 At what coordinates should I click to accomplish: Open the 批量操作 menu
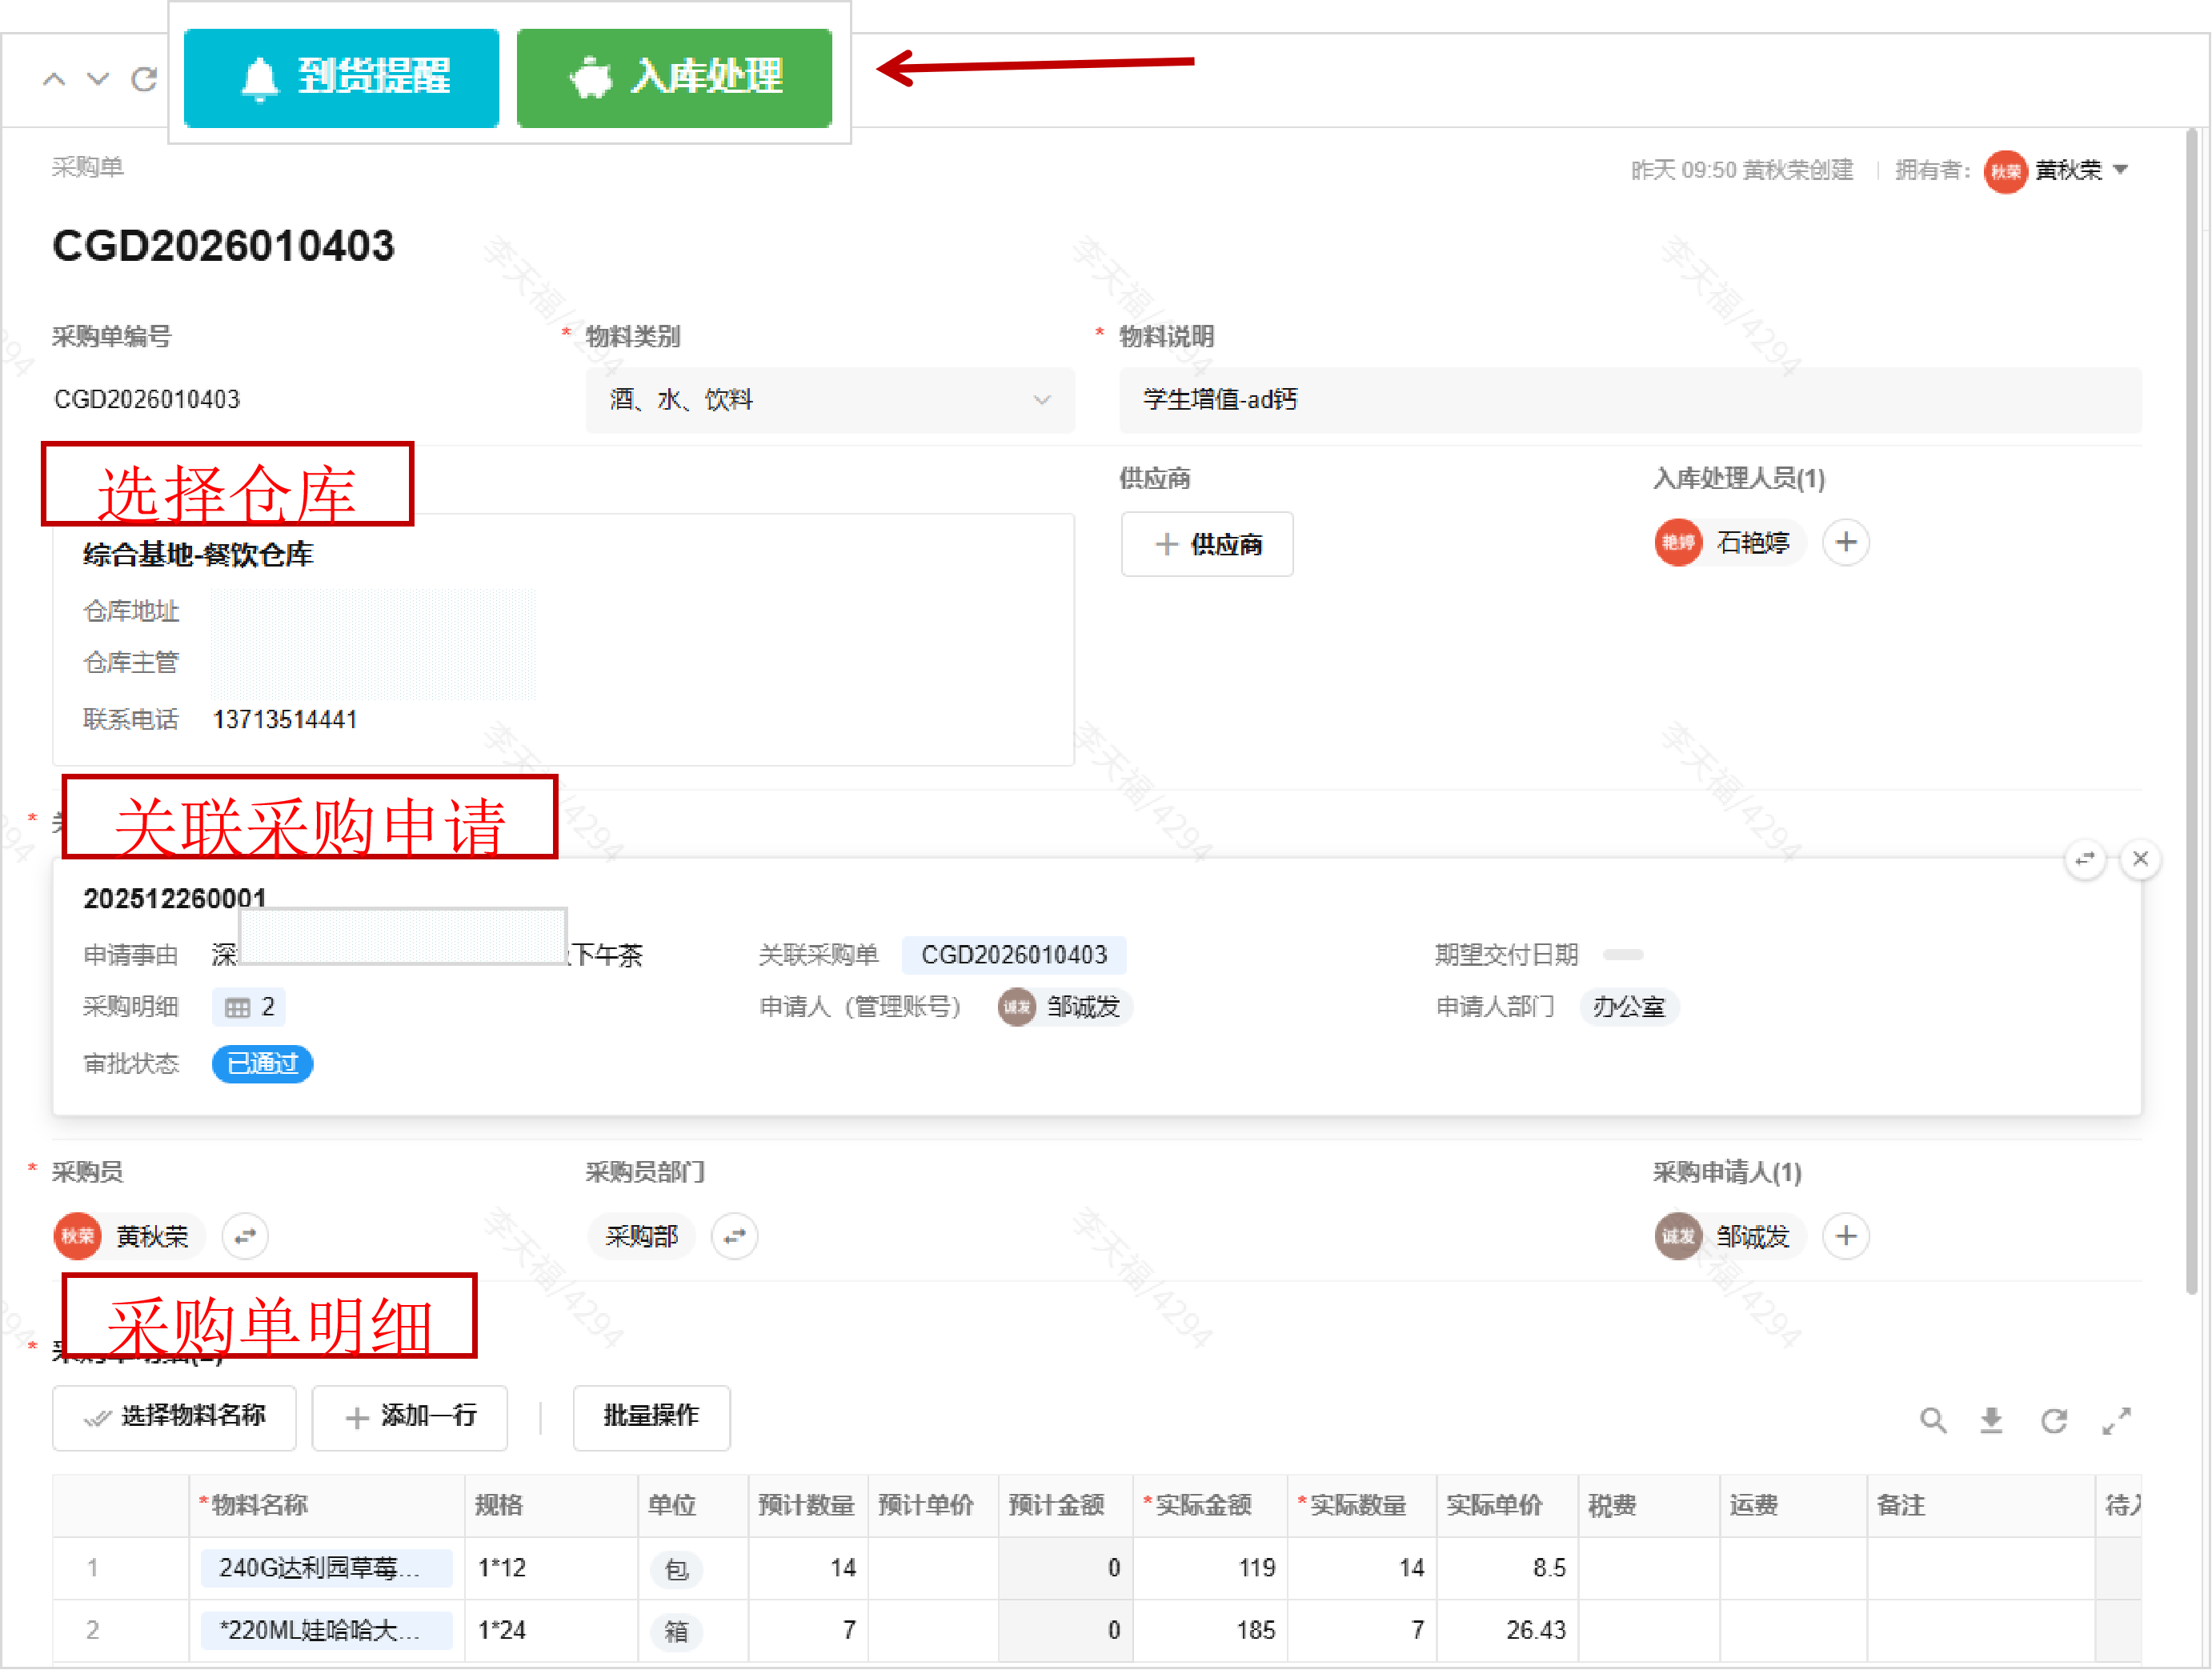[651, 1416]
